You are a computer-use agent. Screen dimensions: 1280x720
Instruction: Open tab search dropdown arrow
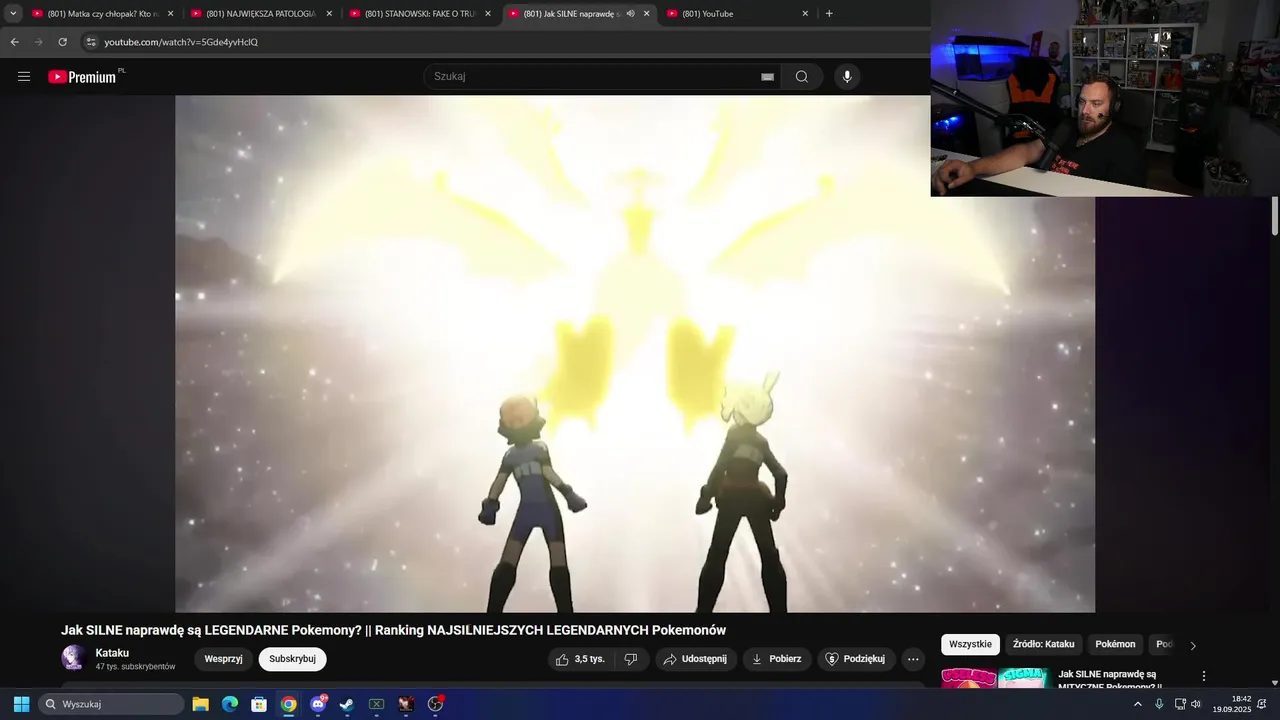click(13, 14)
